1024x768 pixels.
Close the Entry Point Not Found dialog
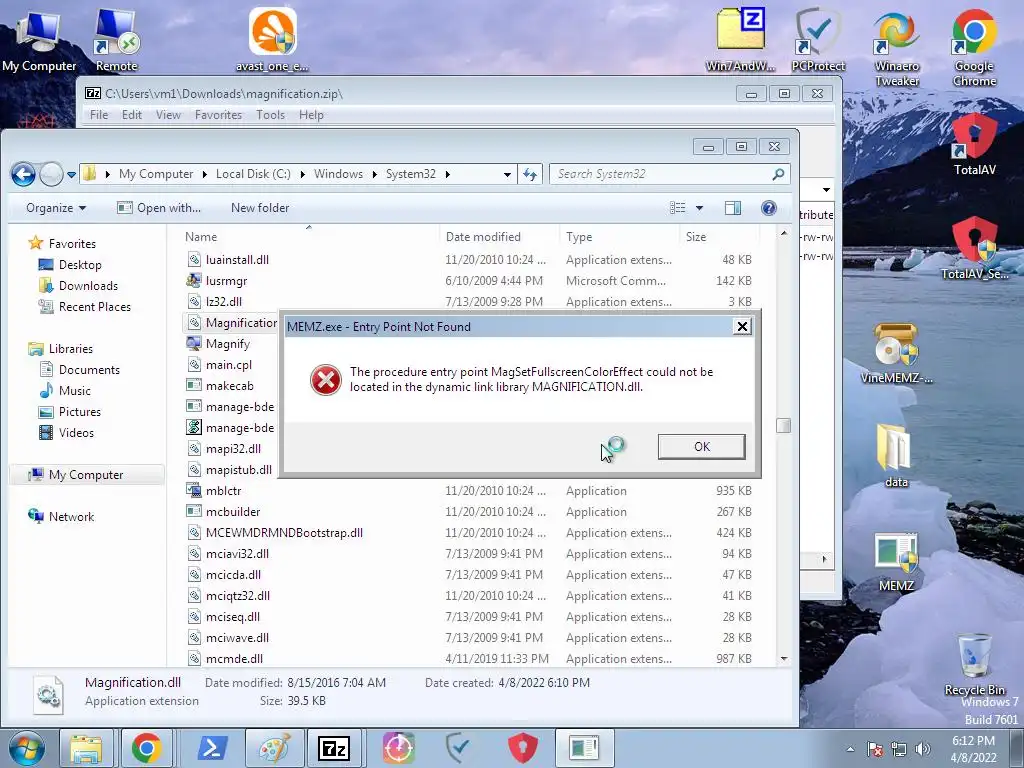(x=742, y=327)
